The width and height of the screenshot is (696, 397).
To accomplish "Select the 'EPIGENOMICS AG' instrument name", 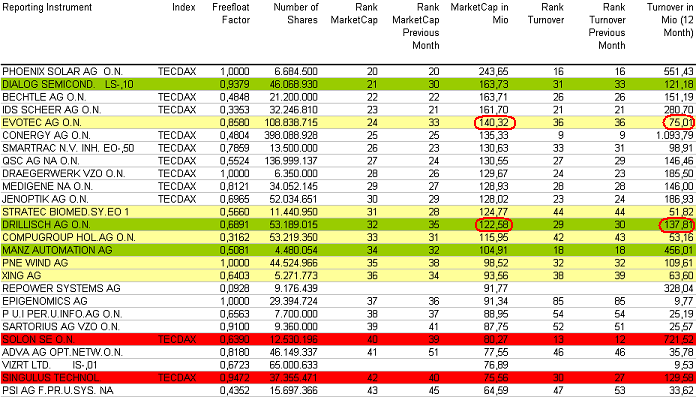I will [x=45, y=302].
